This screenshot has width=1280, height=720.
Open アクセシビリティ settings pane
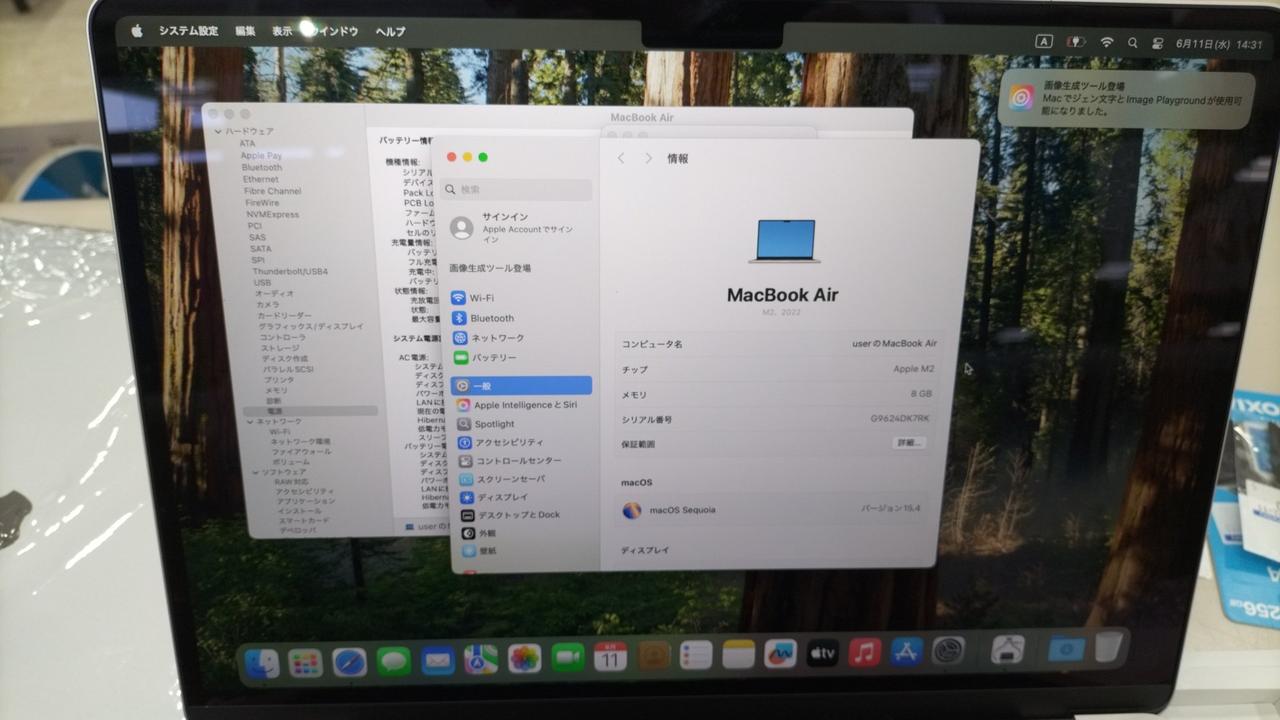(x=508, y=442)
